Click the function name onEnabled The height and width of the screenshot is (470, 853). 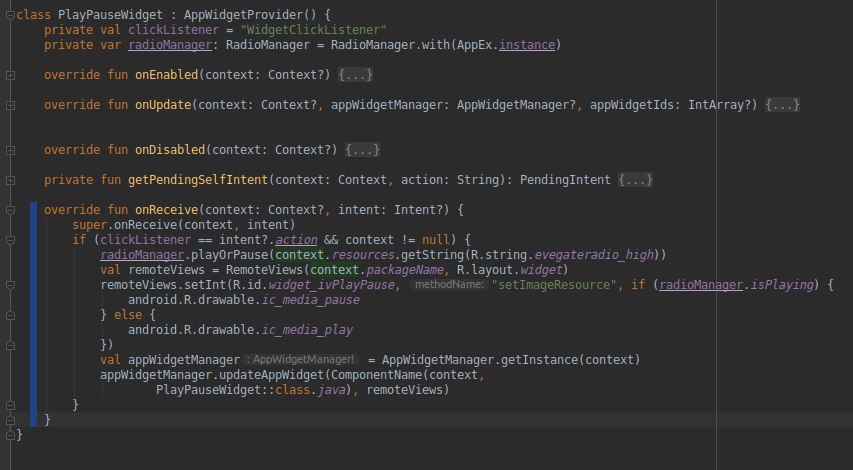click(166, 75)
